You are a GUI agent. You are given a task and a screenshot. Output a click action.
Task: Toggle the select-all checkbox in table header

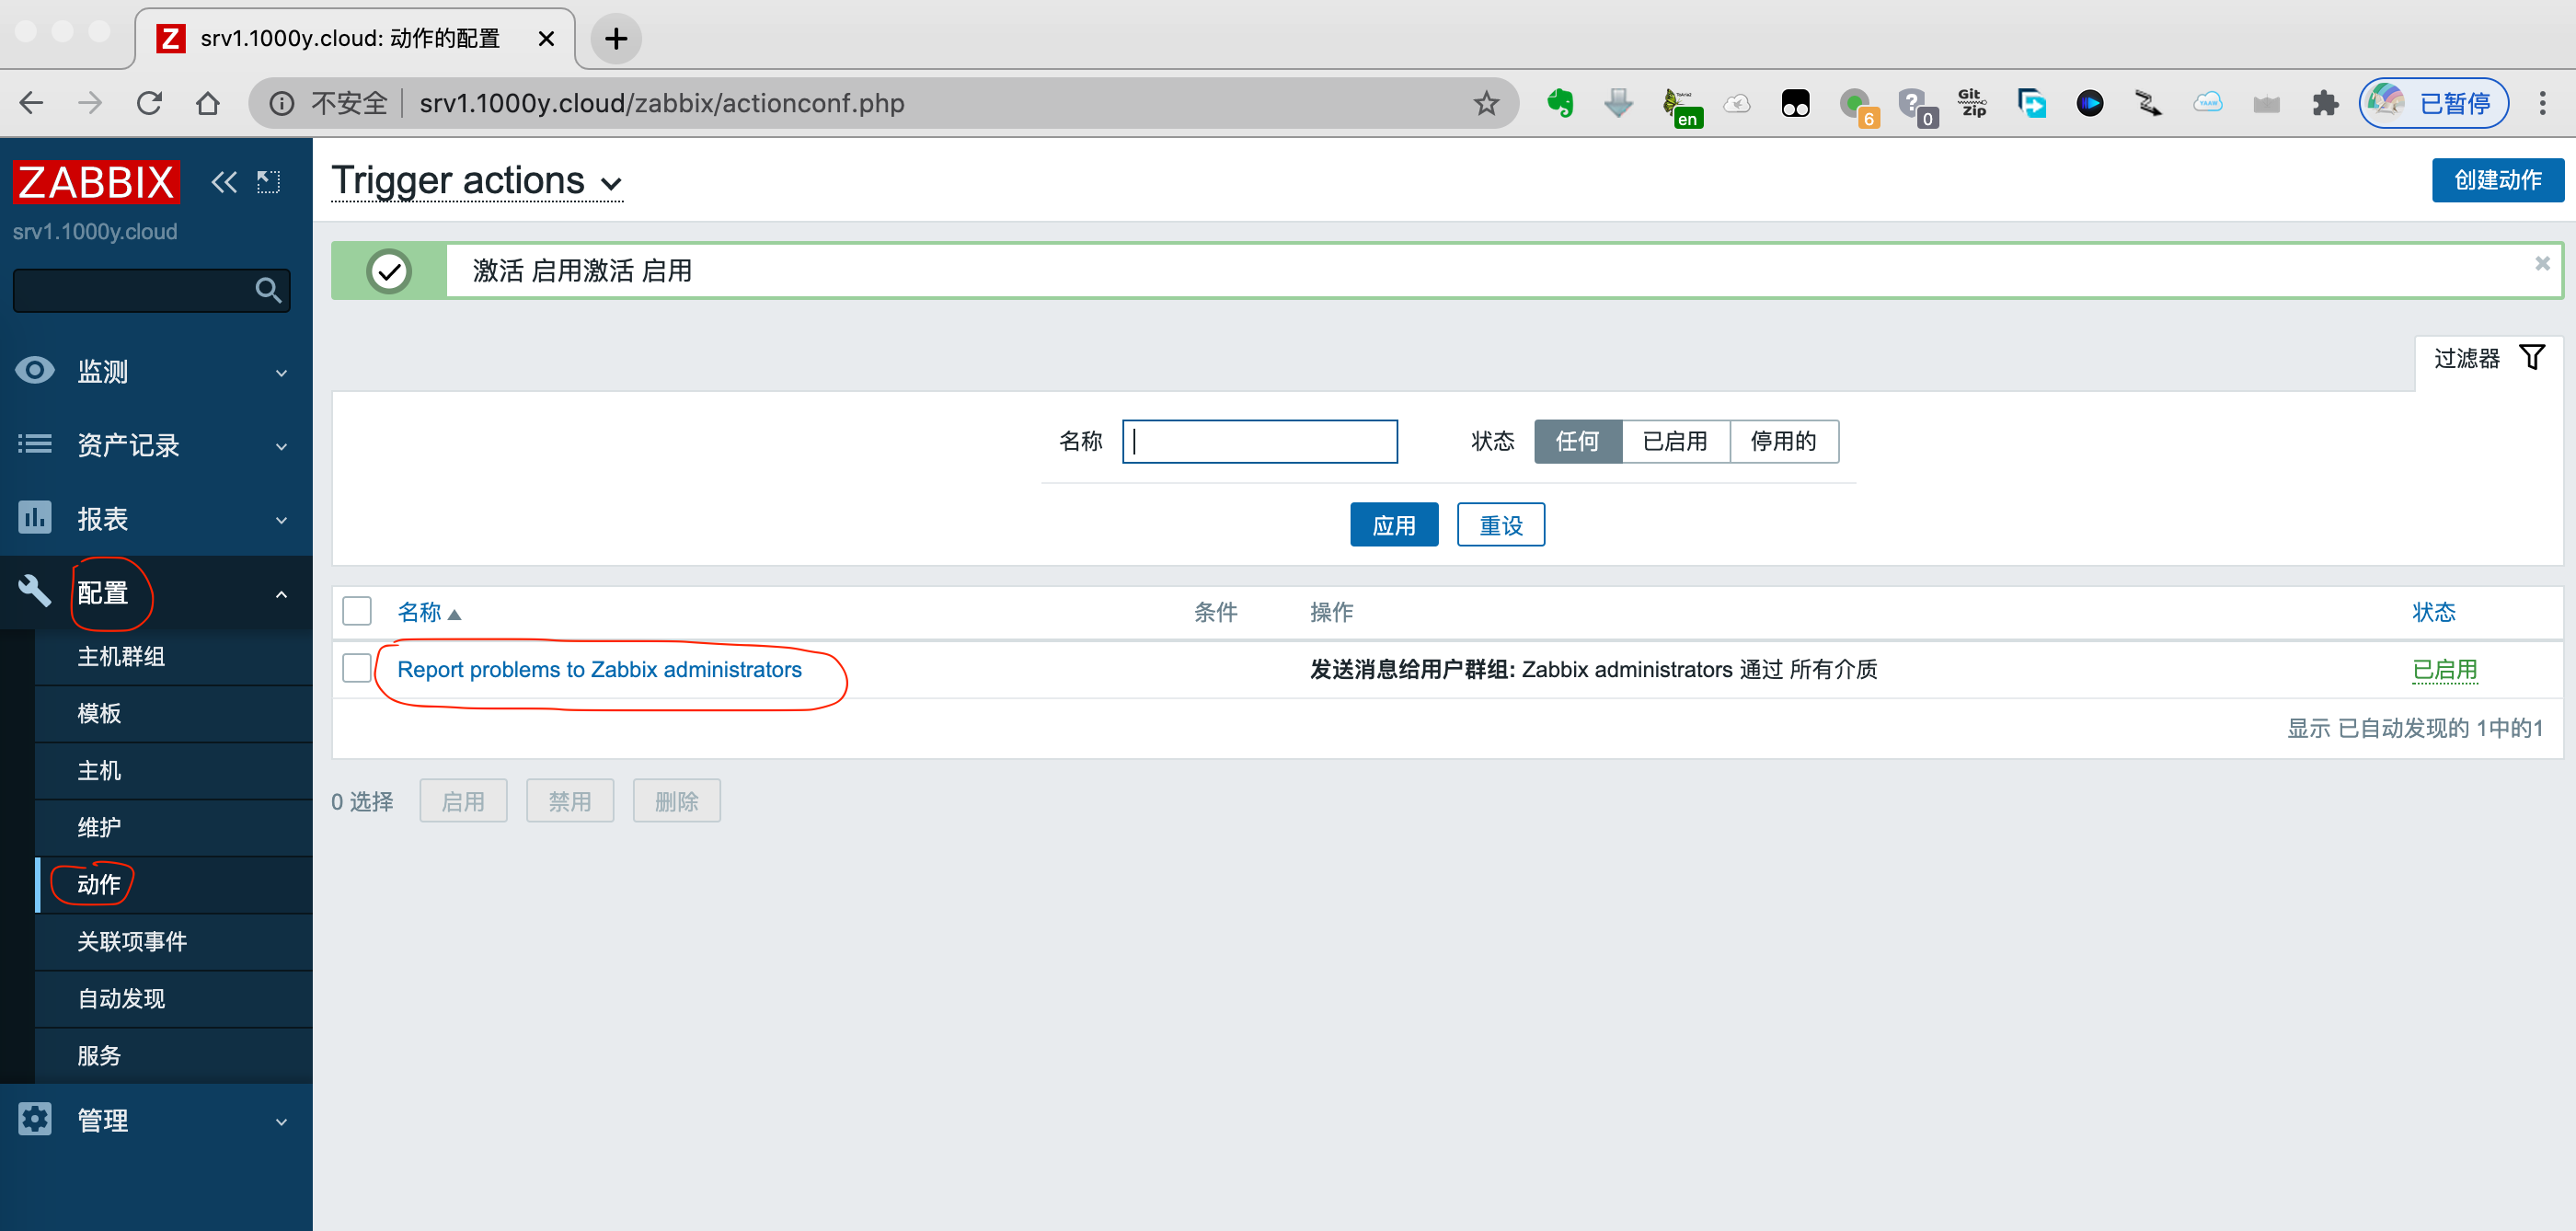point(356,610)
